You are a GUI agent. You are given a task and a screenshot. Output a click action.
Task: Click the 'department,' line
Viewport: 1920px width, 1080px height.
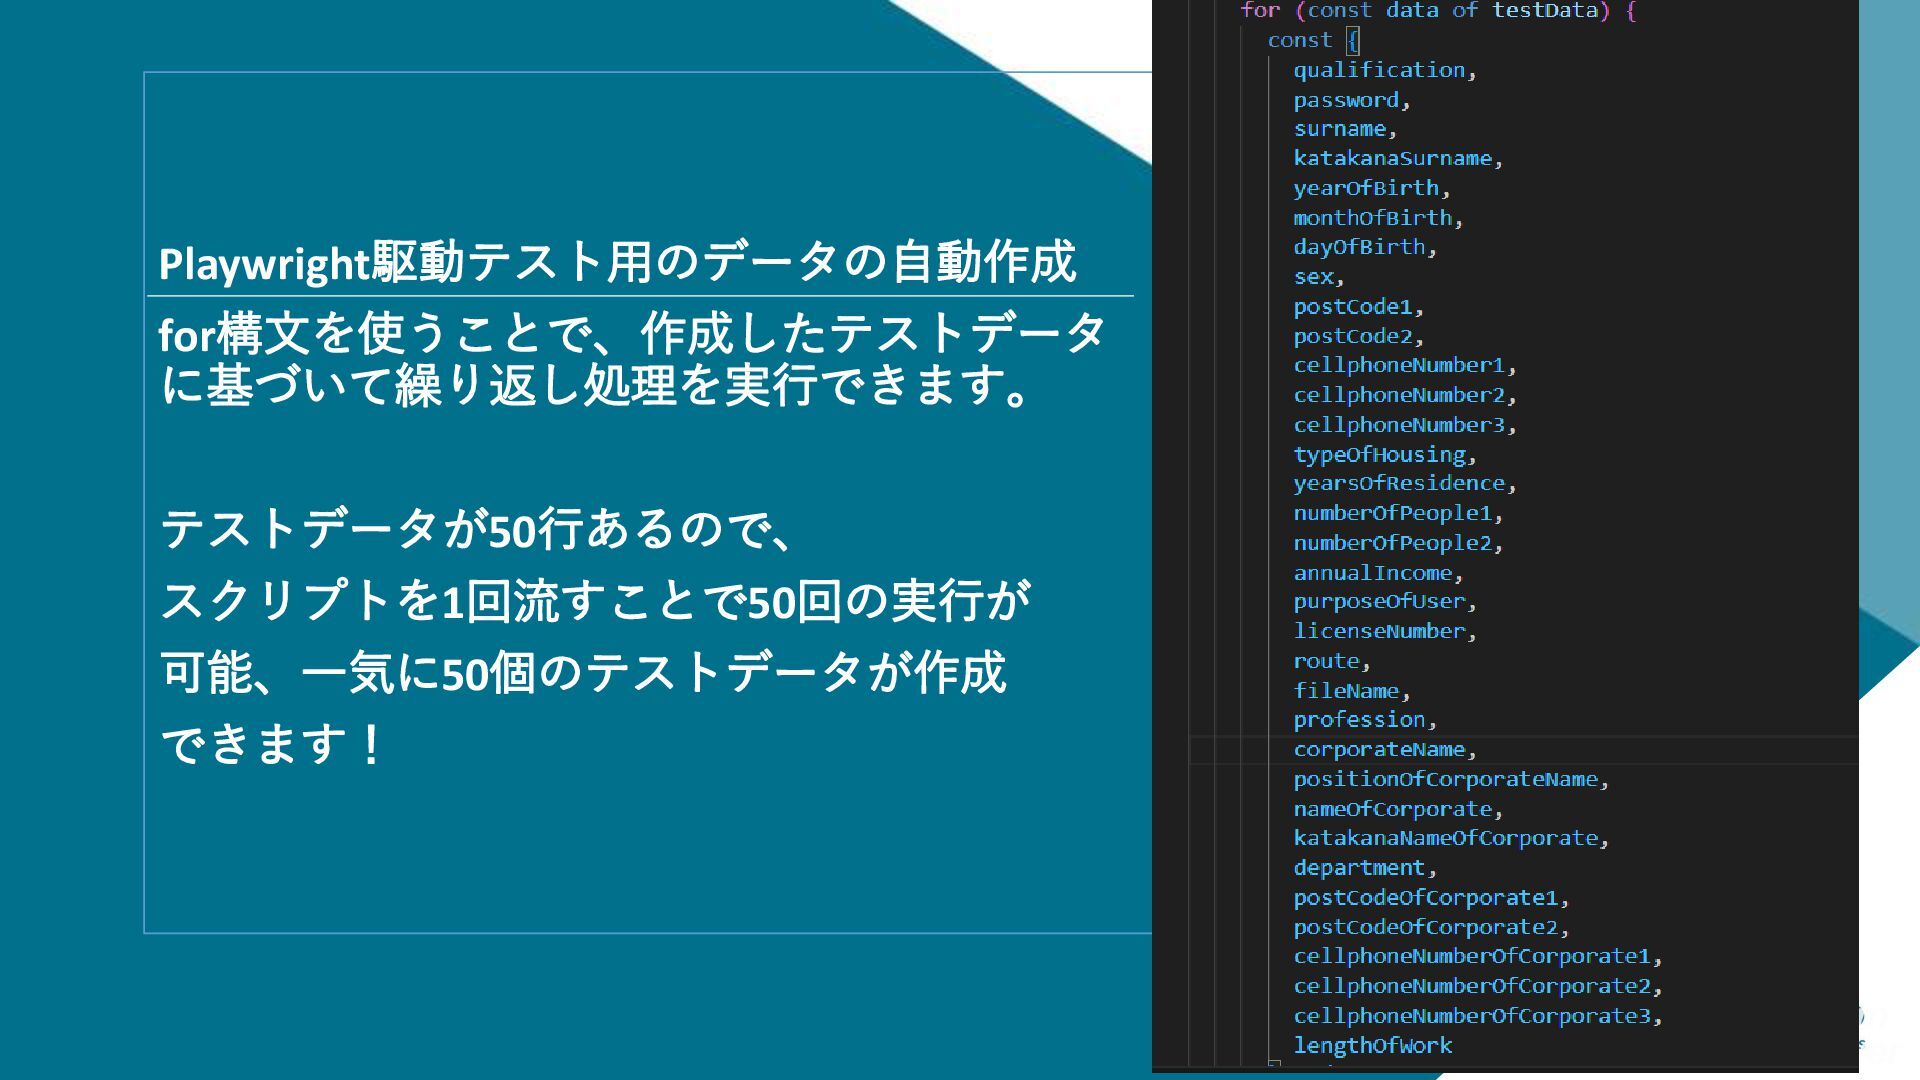click(x=1365, y=868)
